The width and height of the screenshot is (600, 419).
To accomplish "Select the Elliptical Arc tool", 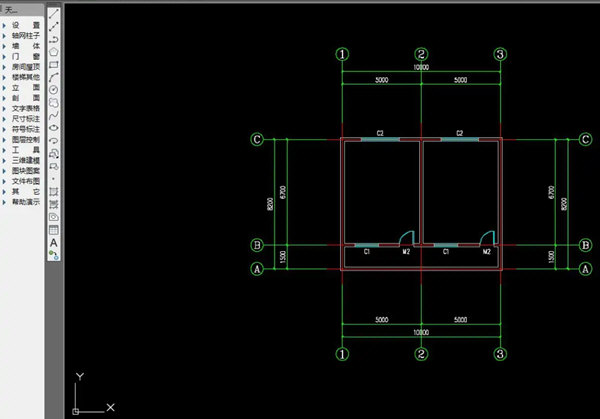I will coord(54,140).
